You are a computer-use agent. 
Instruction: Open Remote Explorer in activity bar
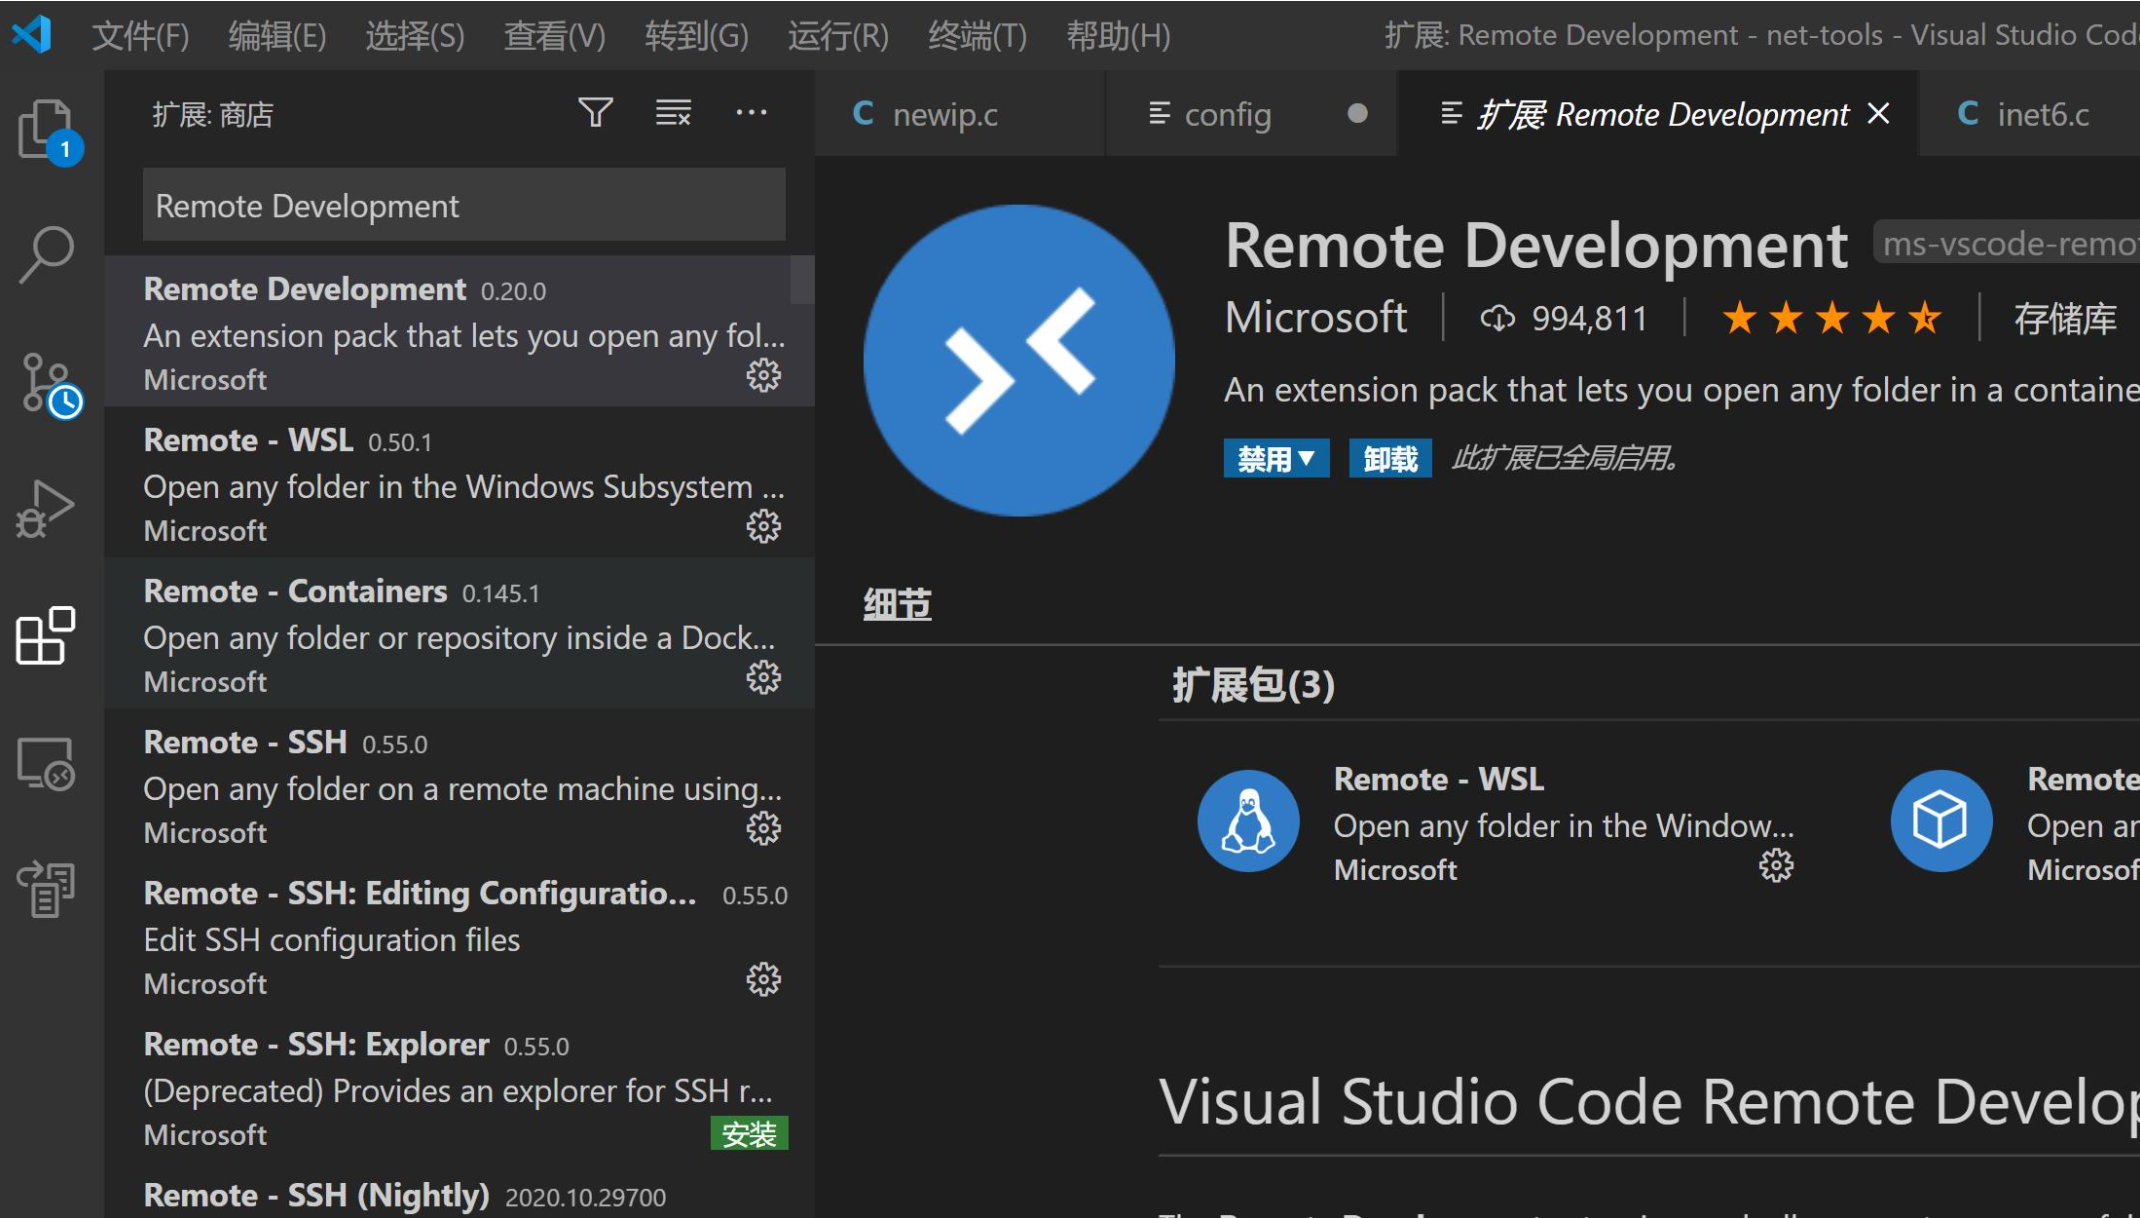coord(46,764)
